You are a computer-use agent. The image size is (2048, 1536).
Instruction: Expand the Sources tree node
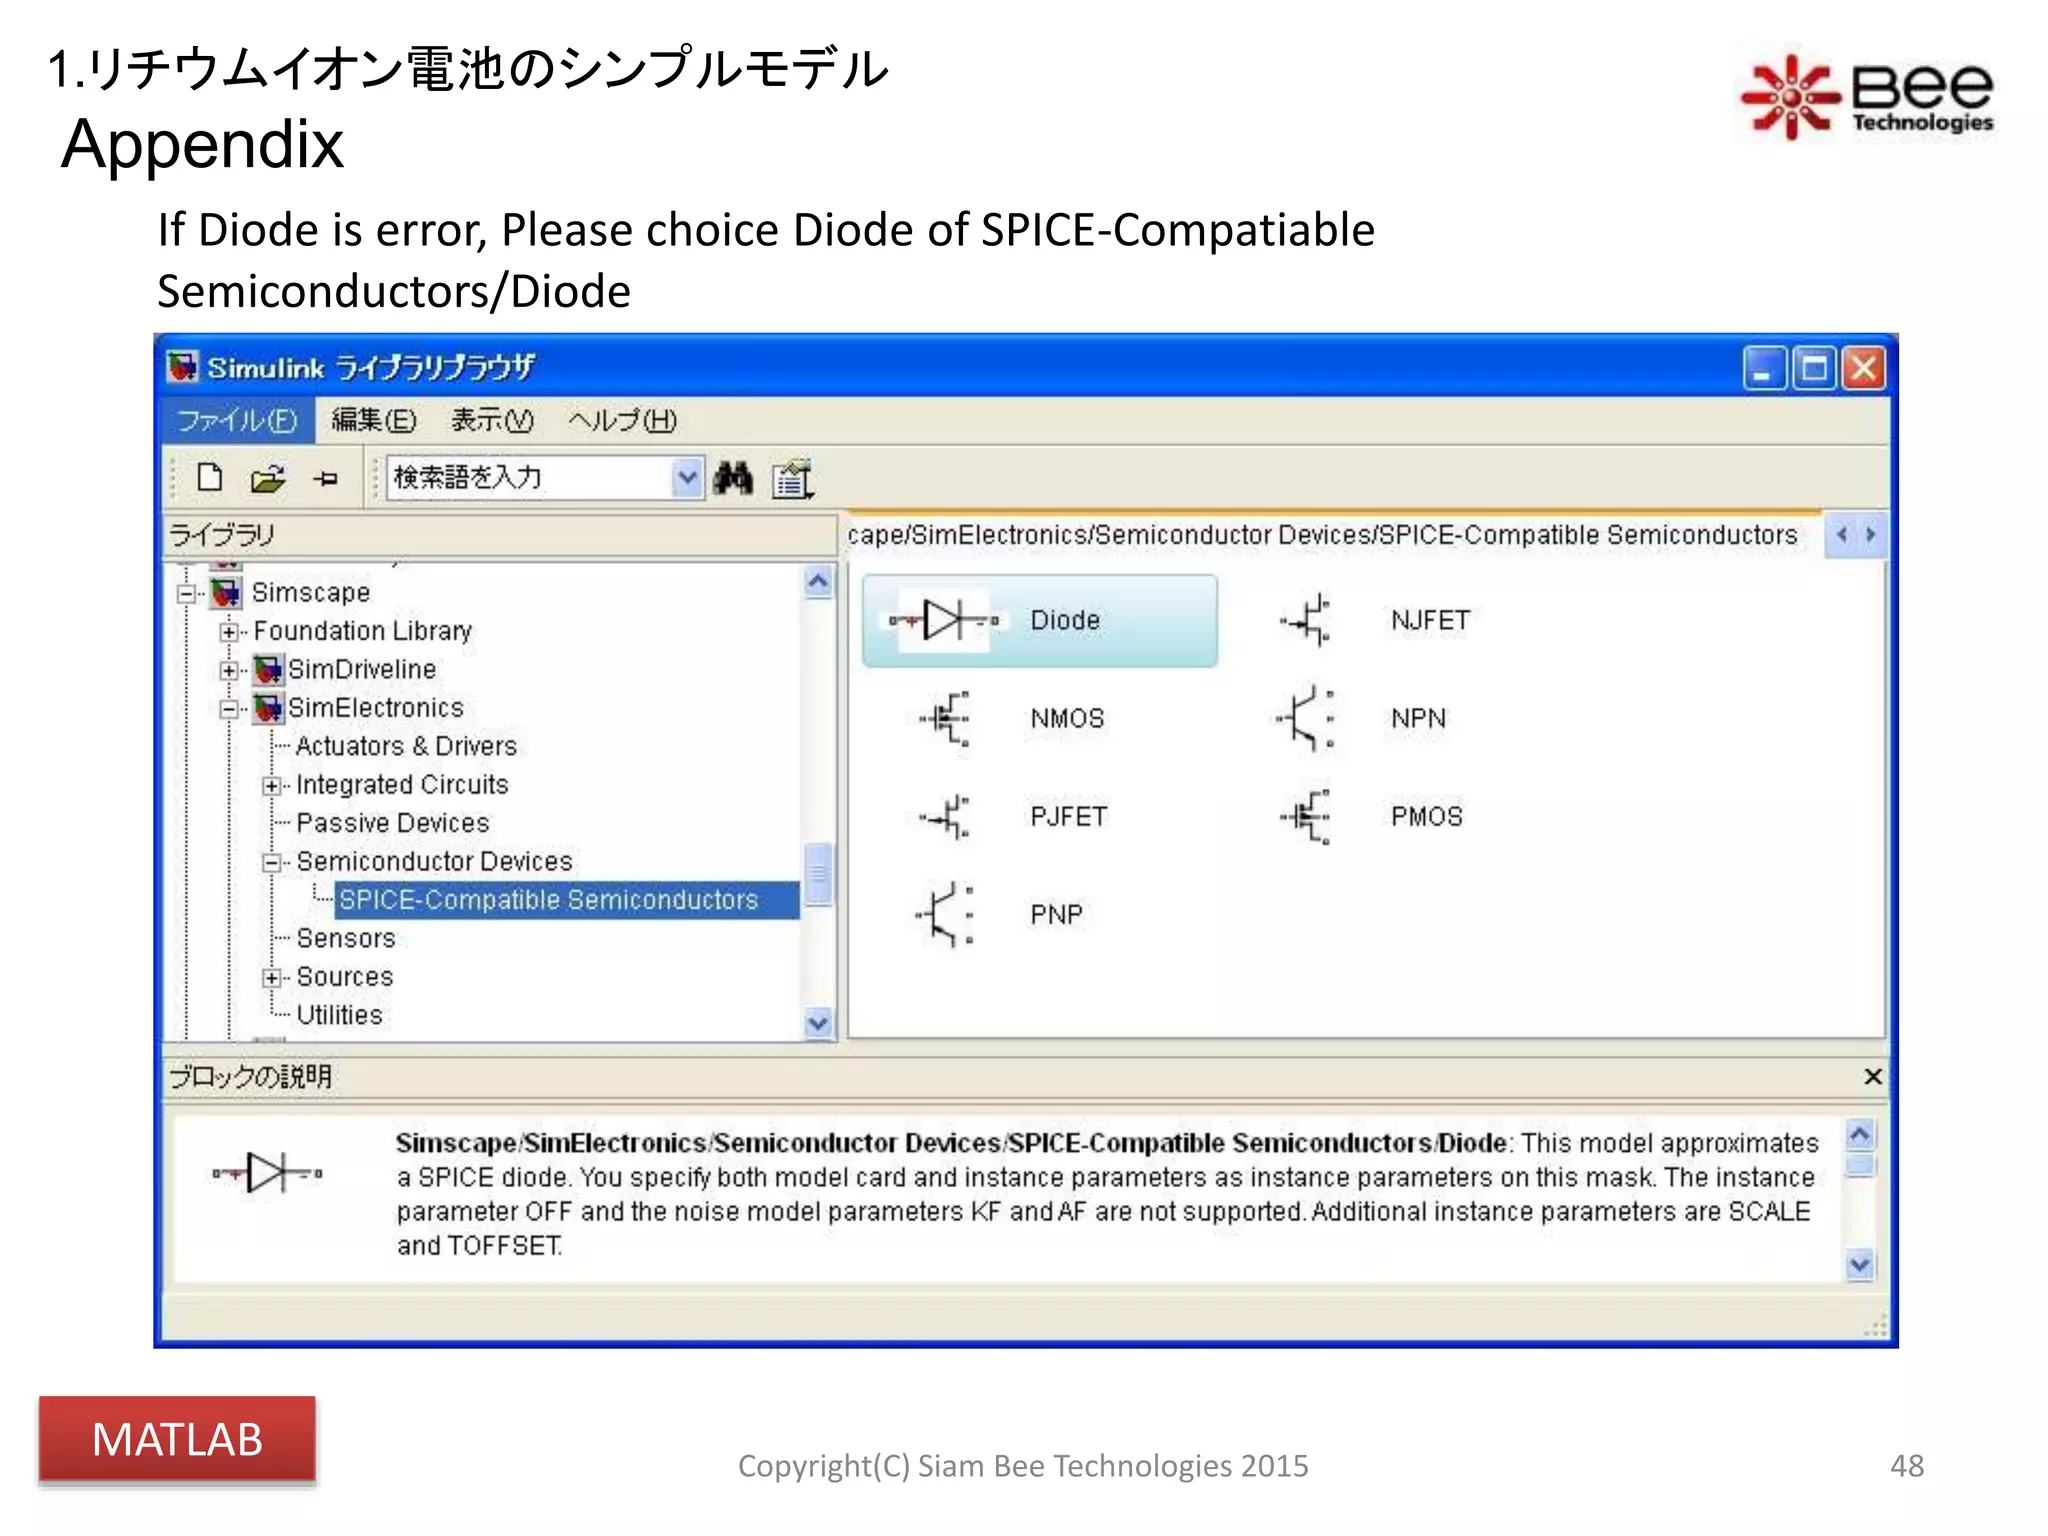click(x=271, y=977)
